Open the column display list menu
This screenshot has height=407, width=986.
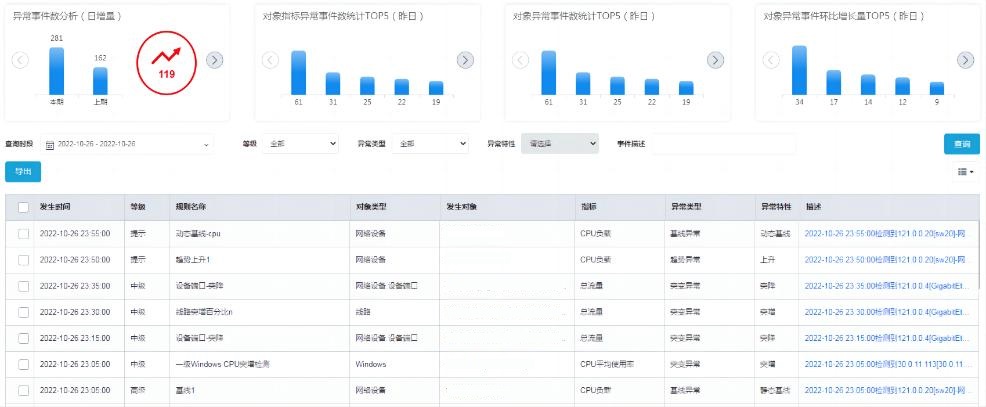pos(965,172)
